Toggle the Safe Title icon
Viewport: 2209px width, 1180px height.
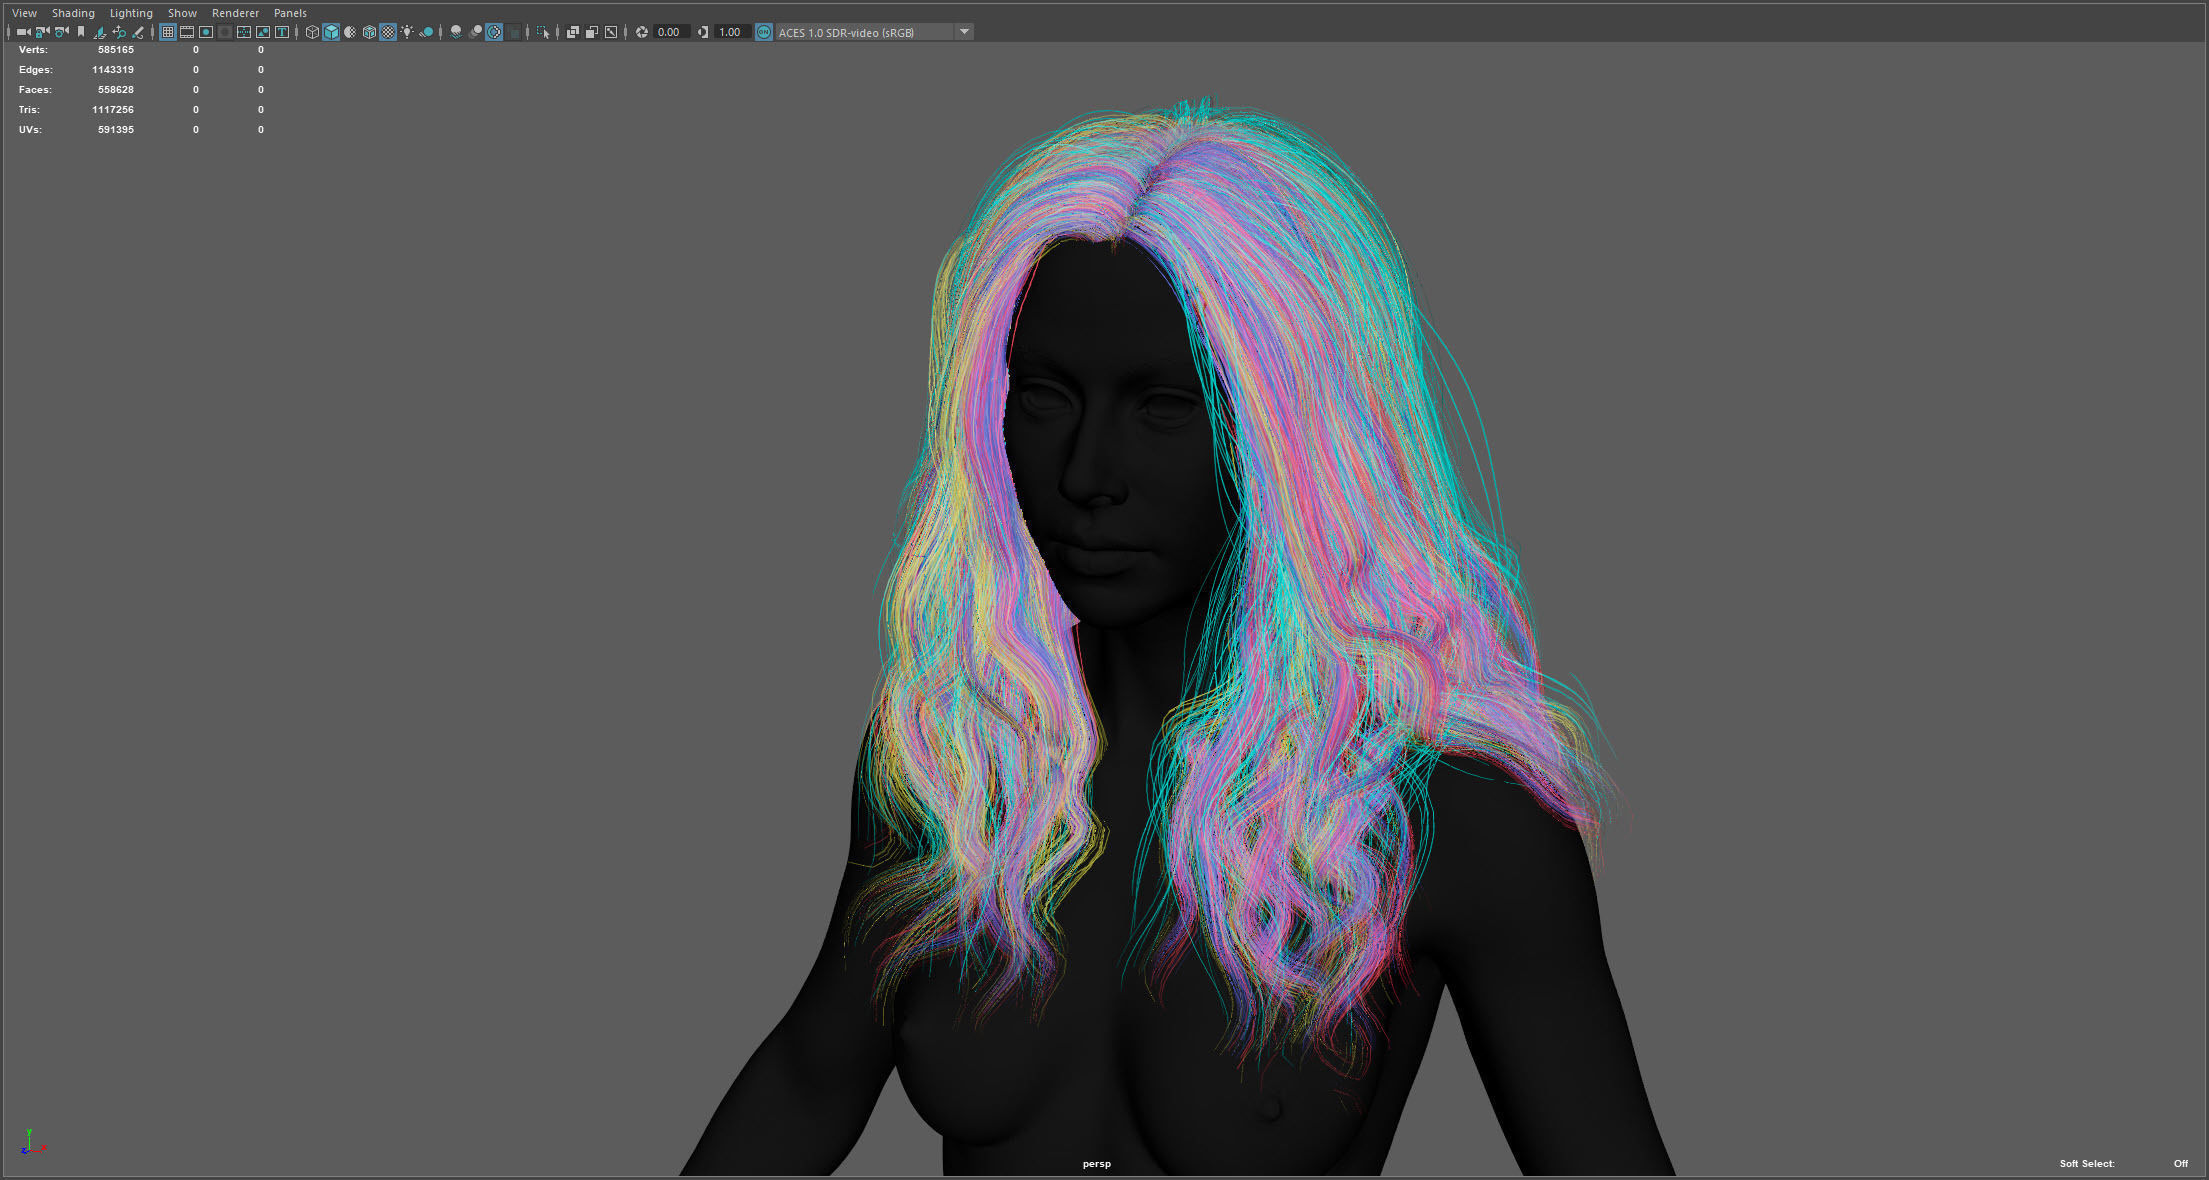[282, 32]
